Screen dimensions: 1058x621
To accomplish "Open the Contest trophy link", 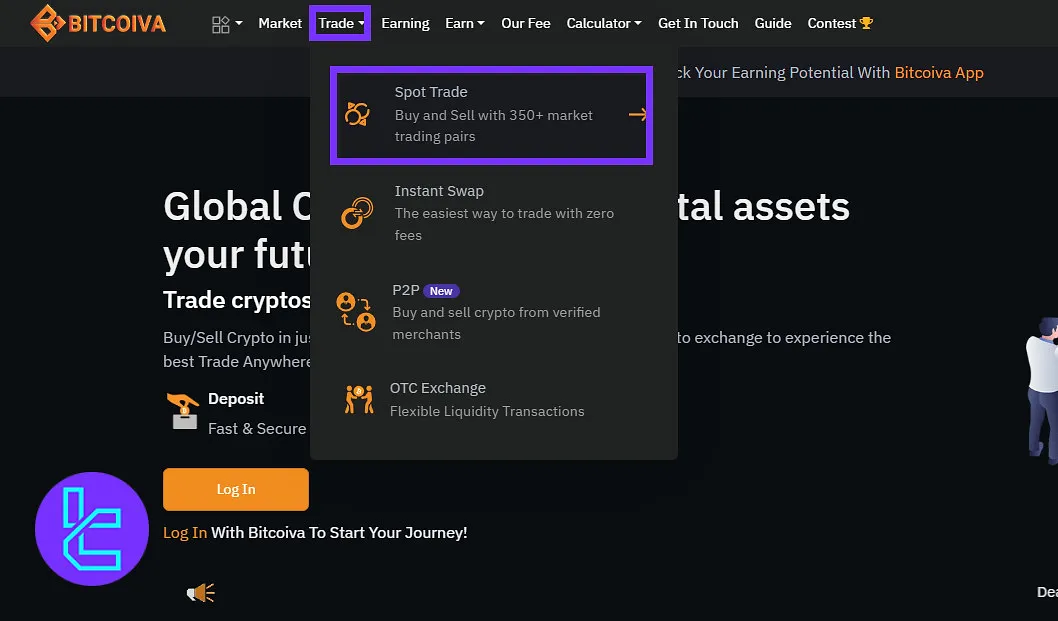I will click(840, 23).
